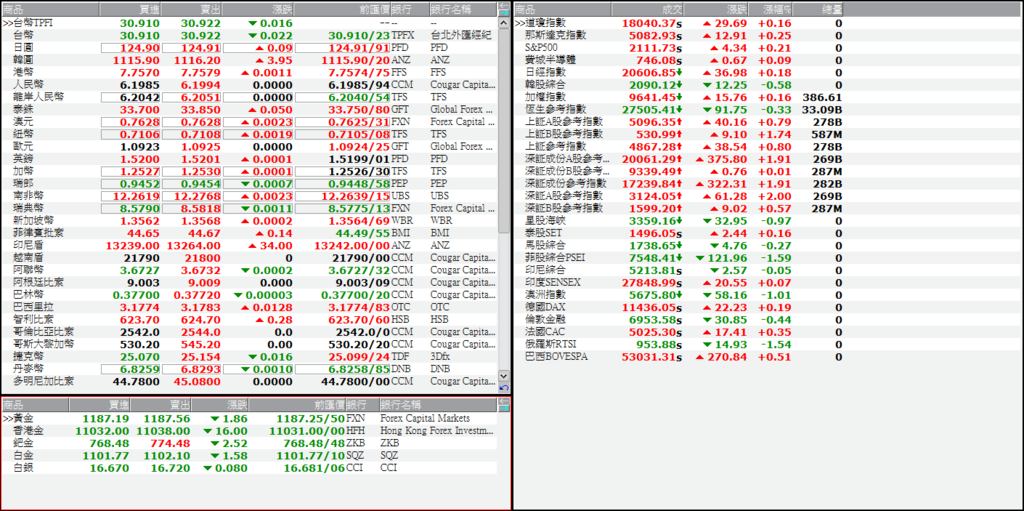Select the 新加坡幣 row
The height and width of the screenshot is (511, 1024).
249,220
